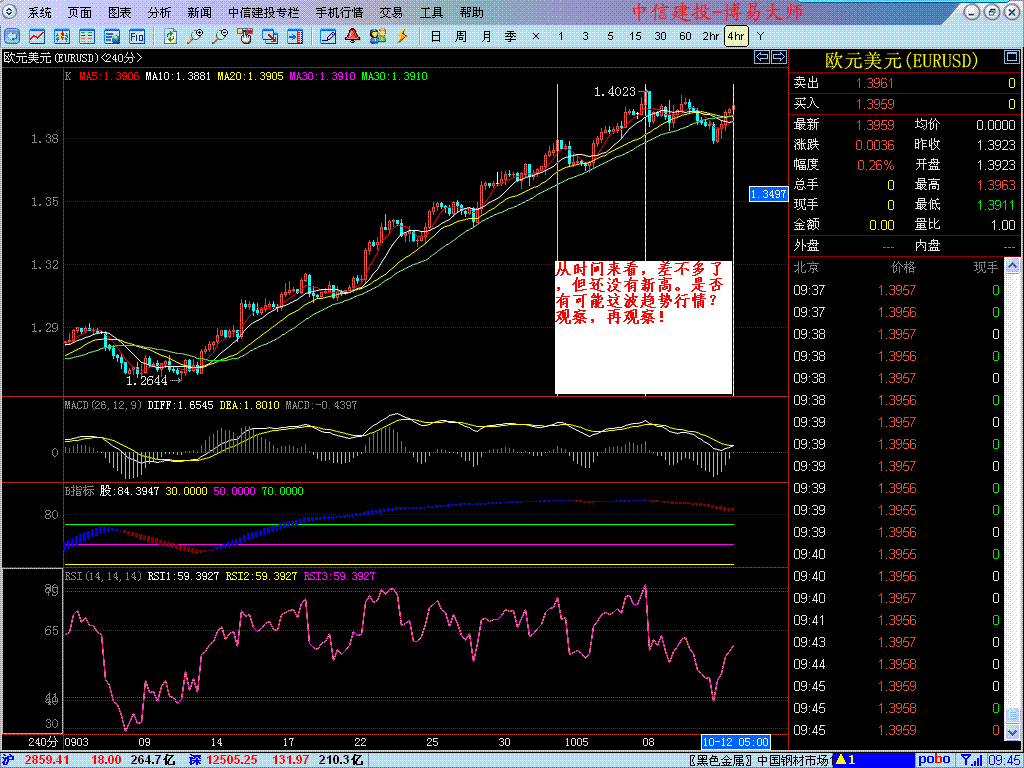1024x768 pixels.
Task: Click the blue arrow side panel icon
Action: 295,36
